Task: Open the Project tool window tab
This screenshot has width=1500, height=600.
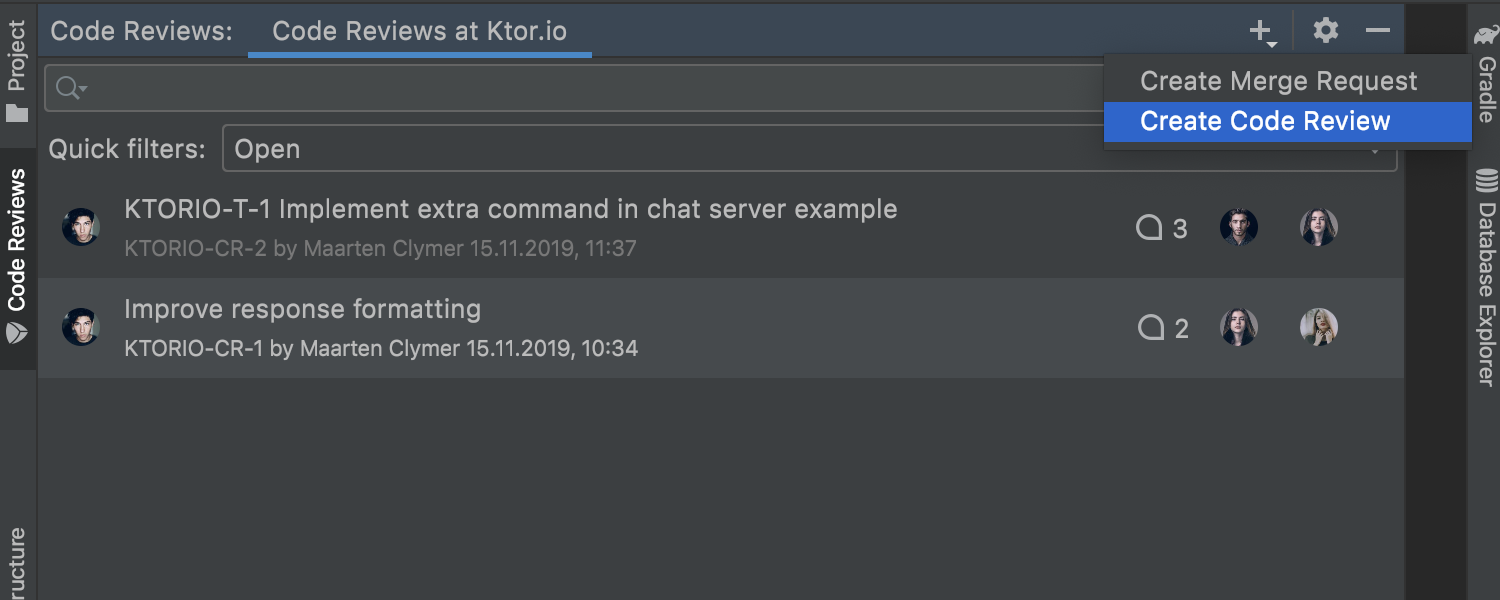Action: pyautogui.click(x=17, y=70)
